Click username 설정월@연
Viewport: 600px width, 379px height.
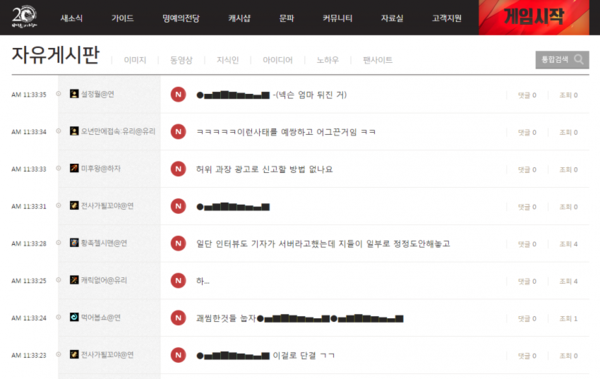[98, 94]
